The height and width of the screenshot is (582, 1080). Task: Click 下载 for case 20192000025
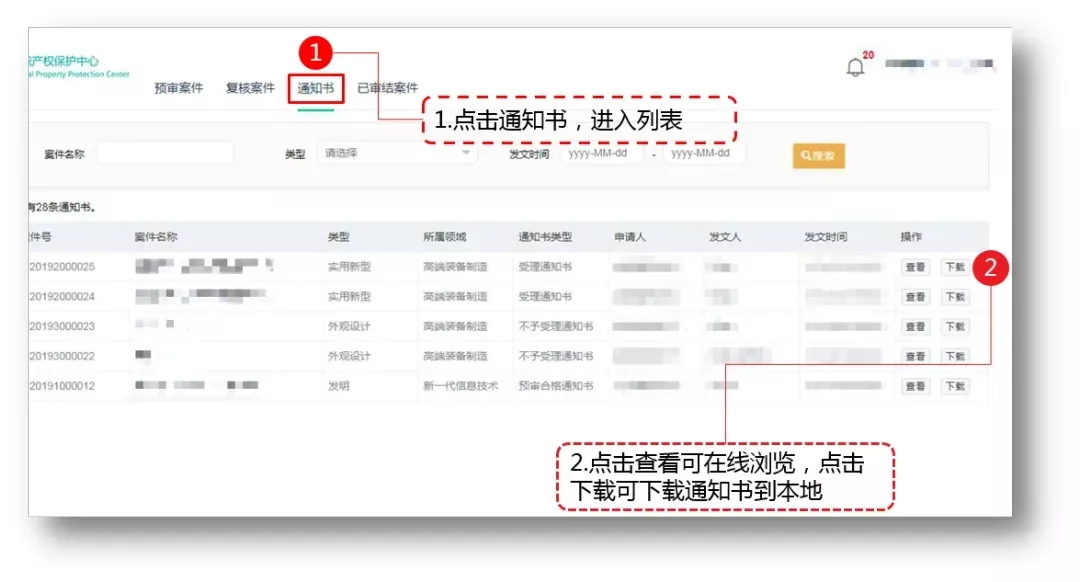[x=953, y=267]
